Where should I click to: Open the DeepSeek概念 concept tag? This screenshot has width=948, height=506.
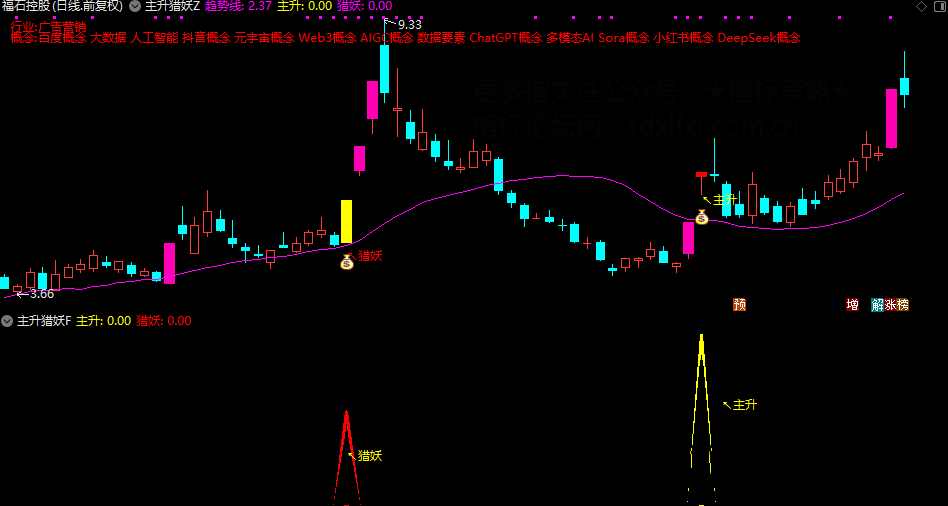(759, 38)
